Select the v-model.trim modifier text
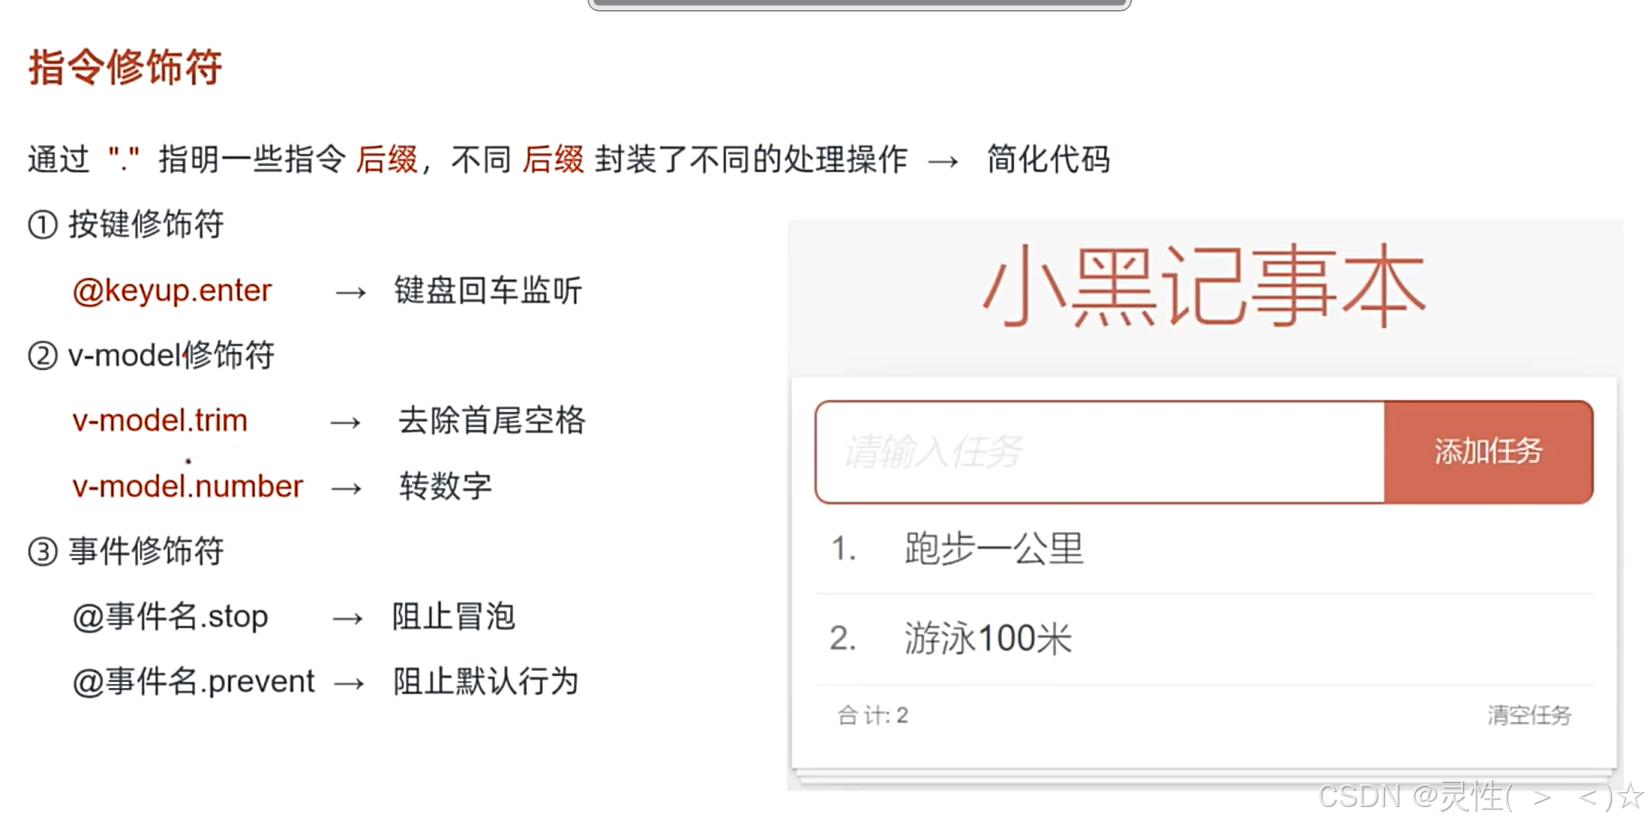Screen dimensions: 1650x826 point(159,421)
